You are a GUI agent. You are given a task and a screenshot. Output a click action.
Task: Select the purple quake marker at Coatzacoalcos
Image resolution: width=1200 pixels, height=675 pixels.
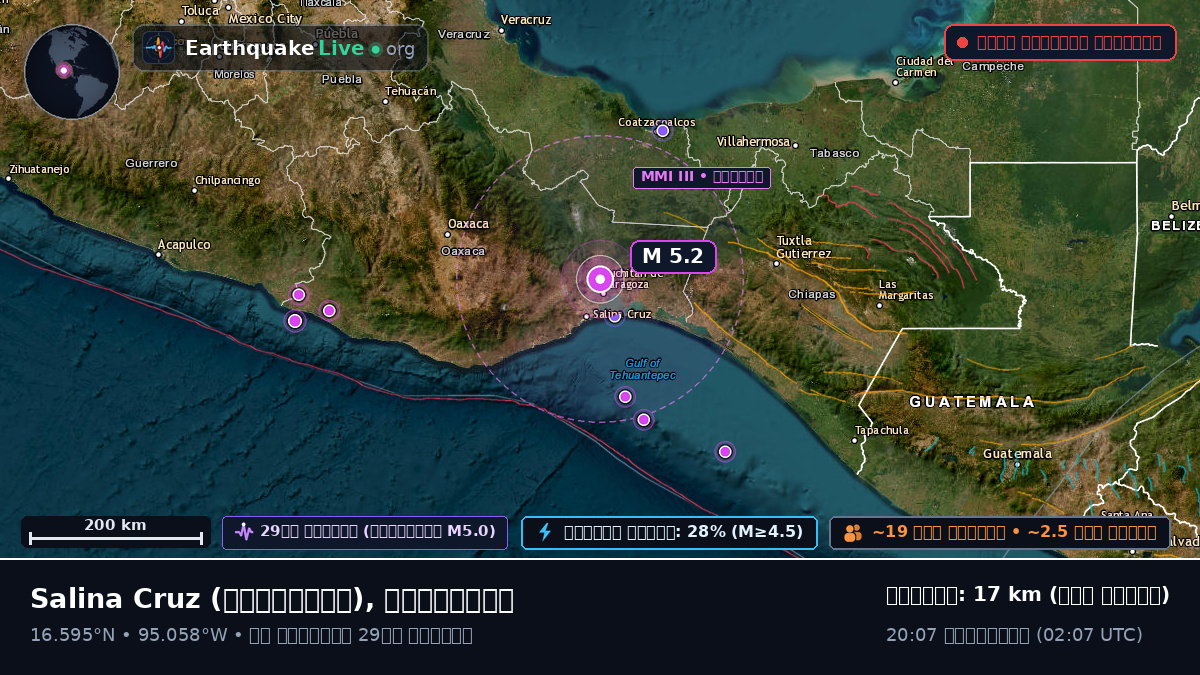tap(662, 131)
